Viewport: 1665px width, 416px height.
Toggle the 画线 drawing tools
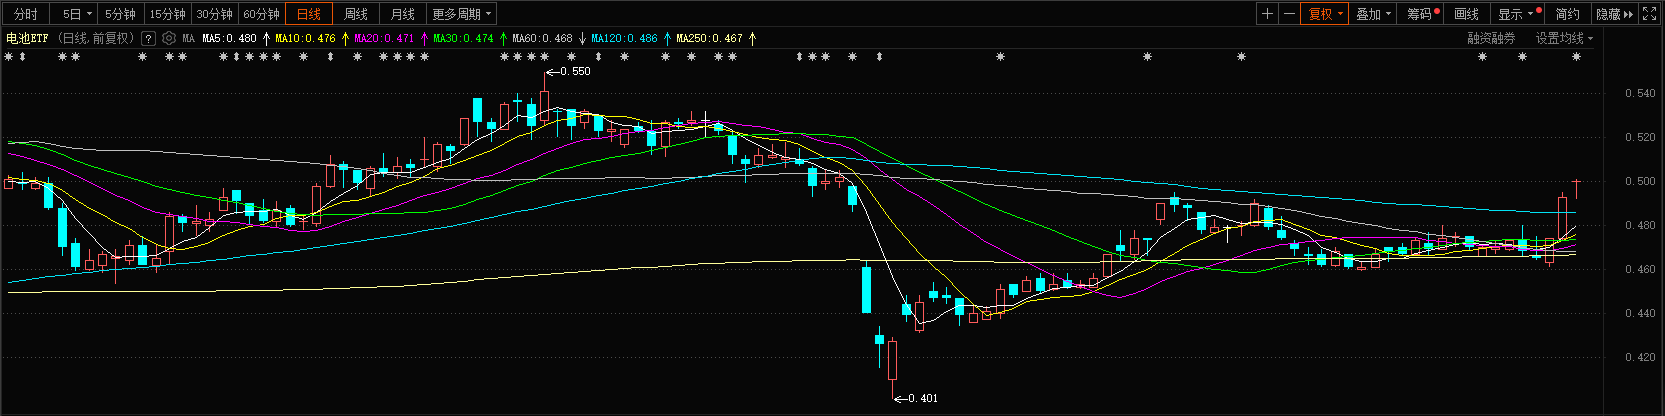pyautogui.click(x=1466, y=14)
